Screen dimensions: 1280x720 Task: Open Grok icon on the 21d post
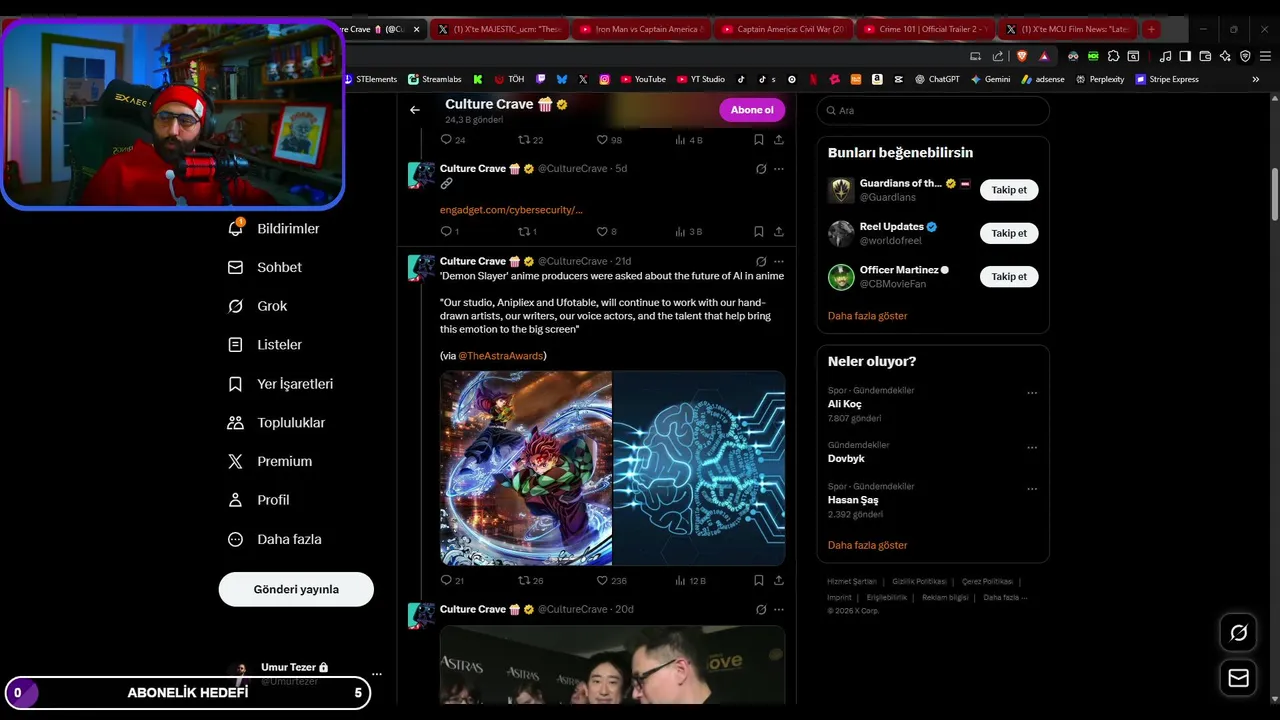pyautogui.click(x=761, y=262)
